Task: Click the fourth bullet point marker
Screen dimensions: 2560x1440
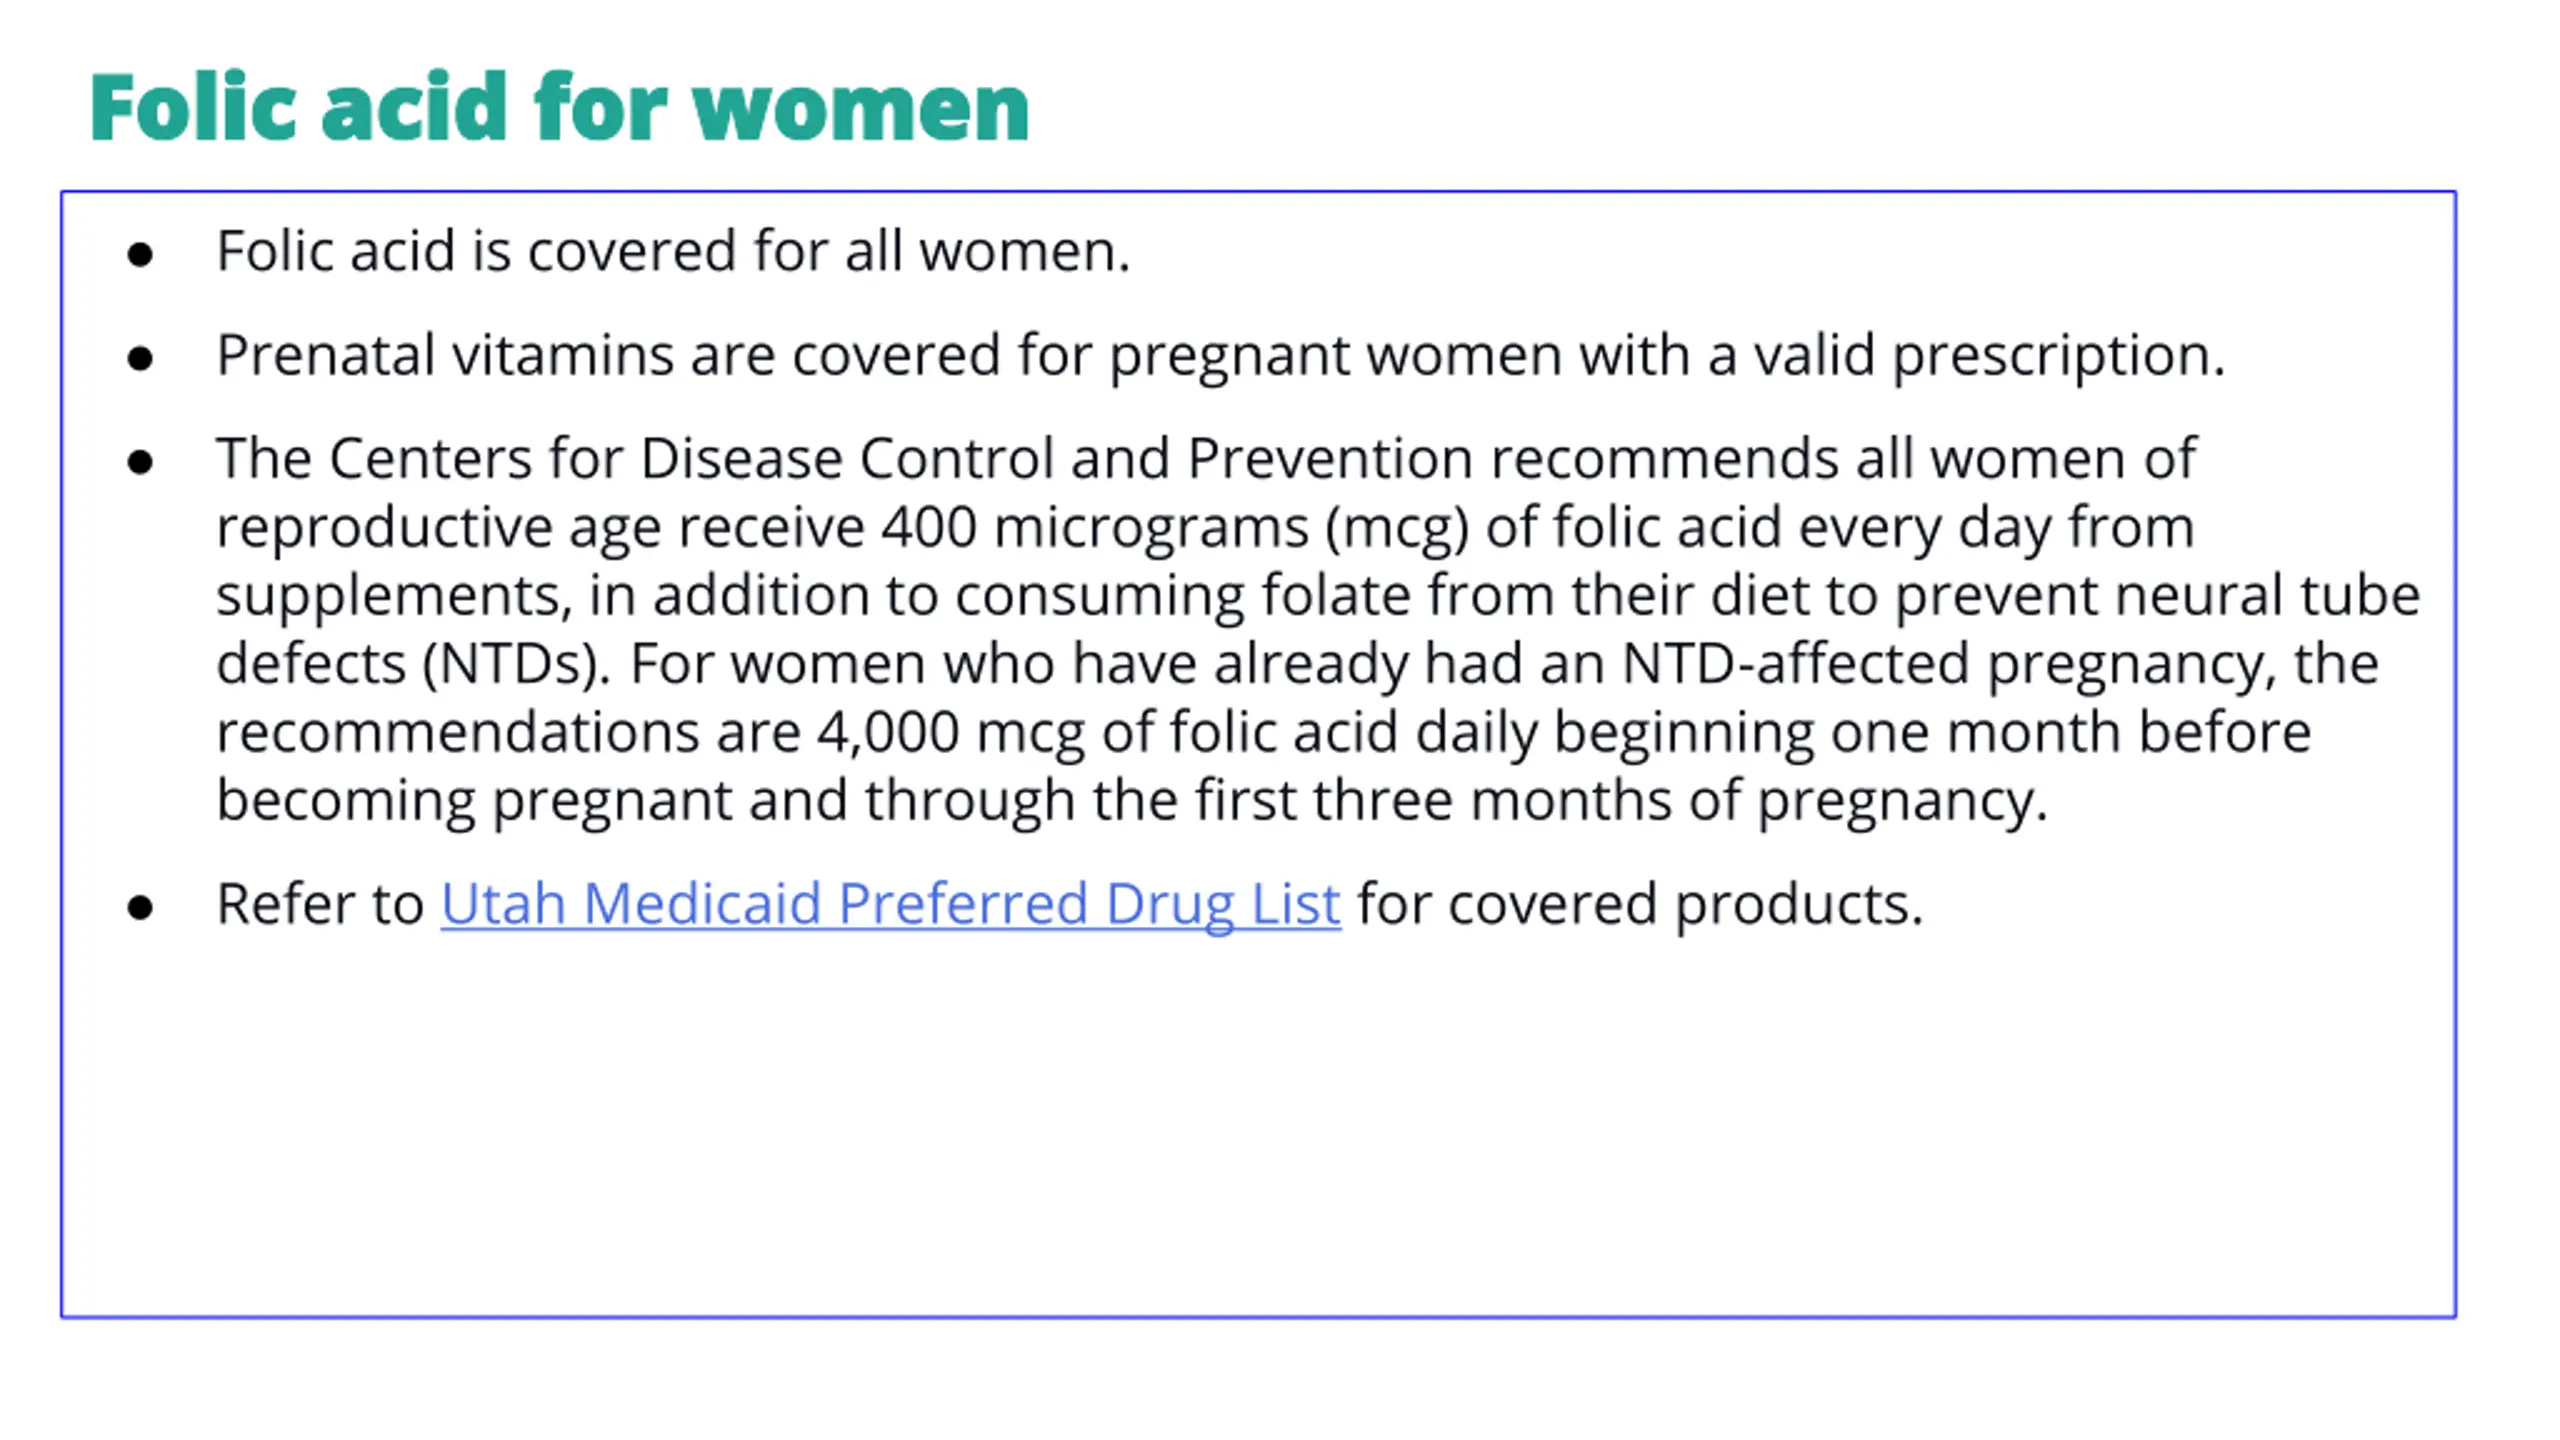Action: [x=141, y=907]
